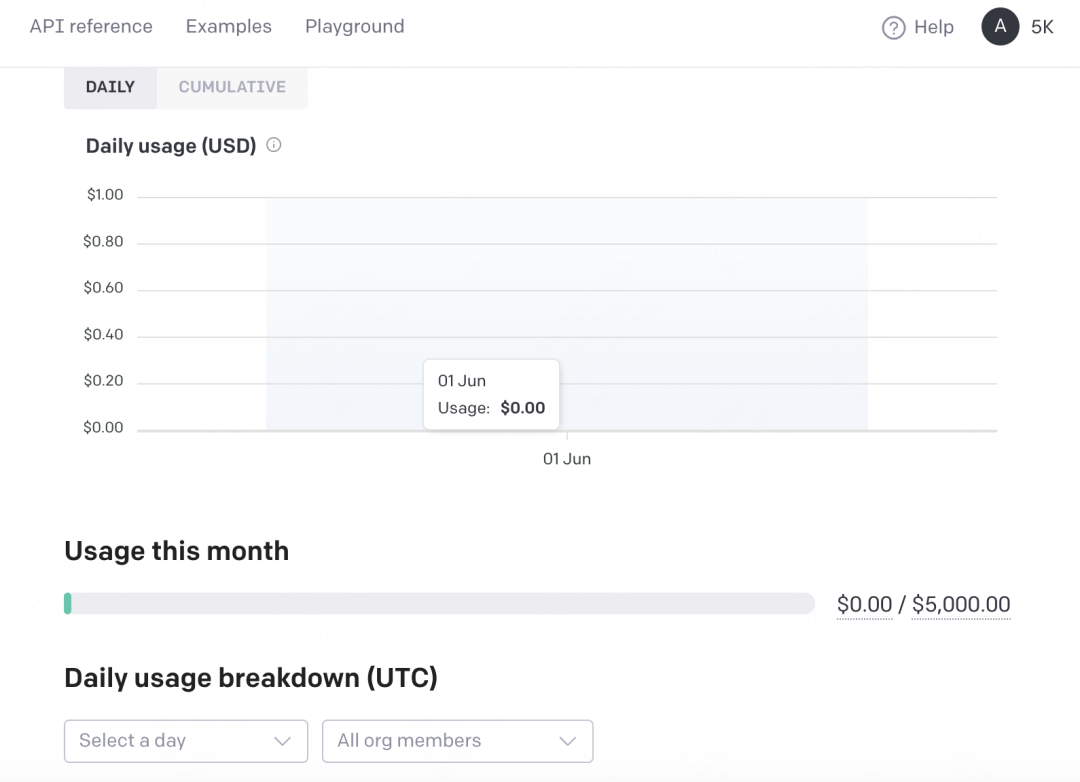Click the shaded chart column for 01 Jun
The height and width of the screenshot is (782, 1080).
(700, 300)
